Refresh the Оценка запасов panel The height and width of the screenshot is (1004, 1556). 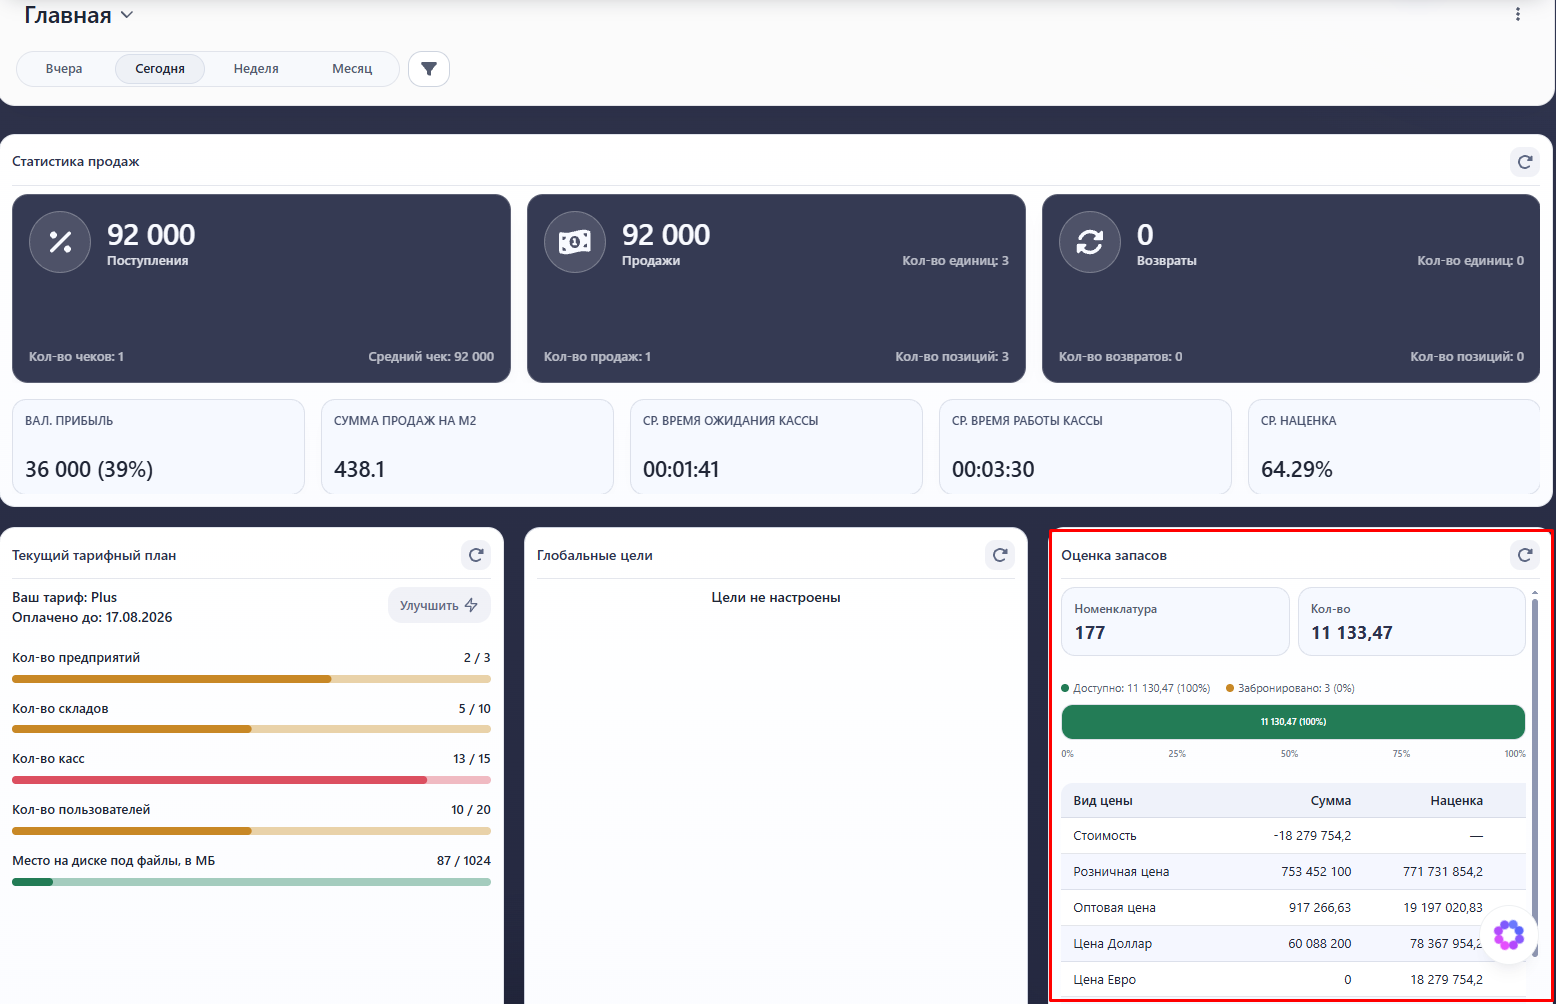point(1525,555)
